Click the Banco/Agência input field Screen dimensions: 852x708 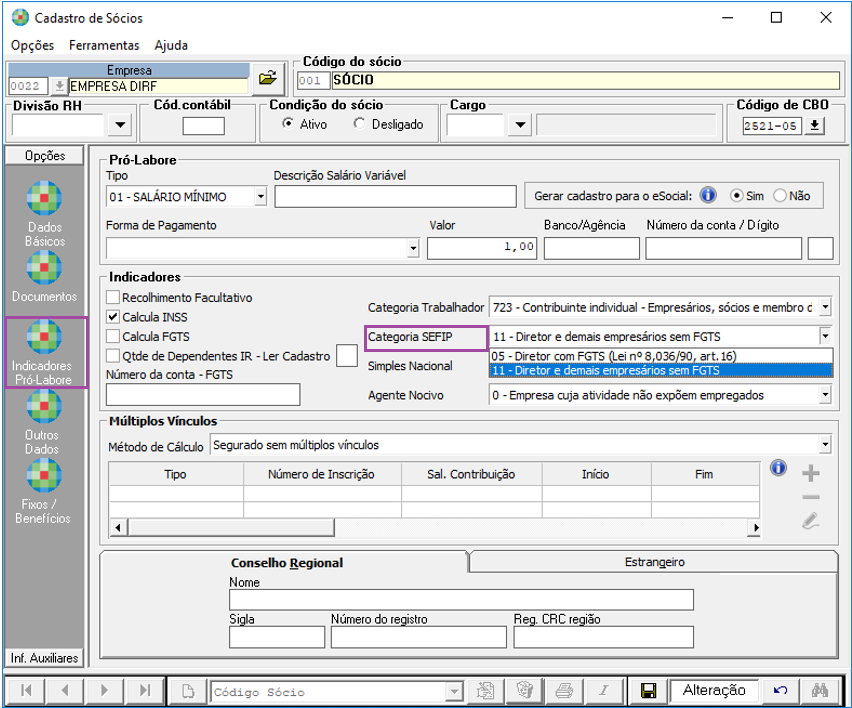[x=591, y=248]
